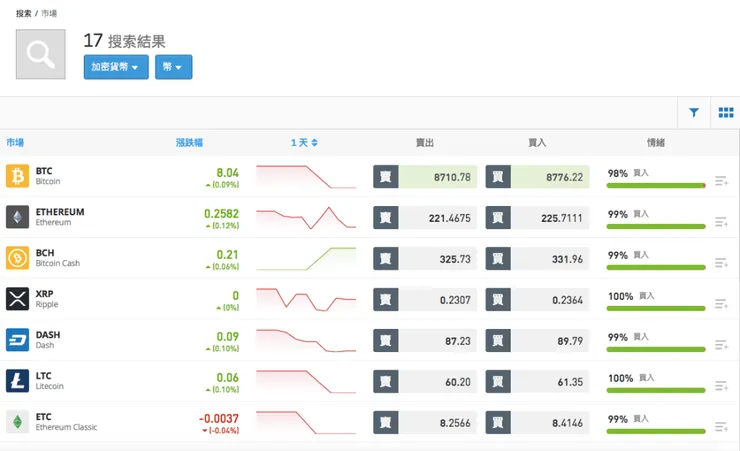Click the XRP Ripple logo icon
The image size is (740, 451).
17,299
